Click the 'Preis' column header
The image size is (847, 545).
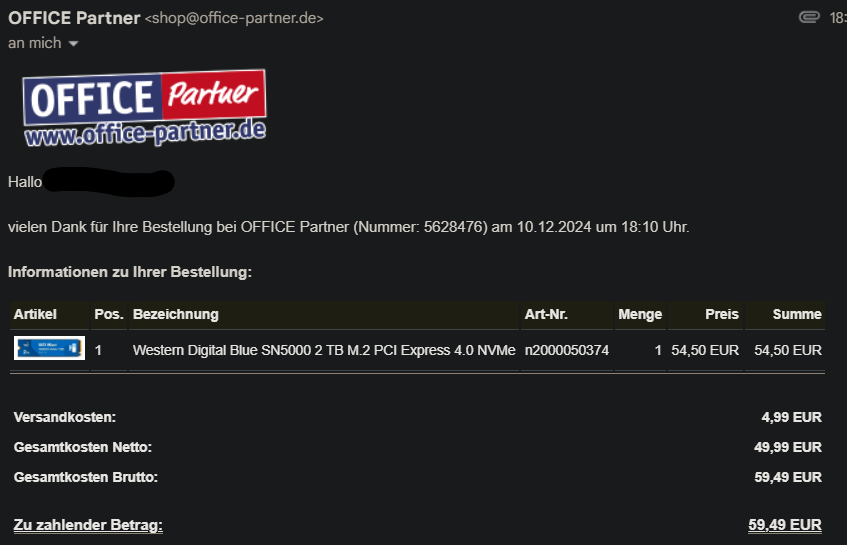(x=722, y=314)
